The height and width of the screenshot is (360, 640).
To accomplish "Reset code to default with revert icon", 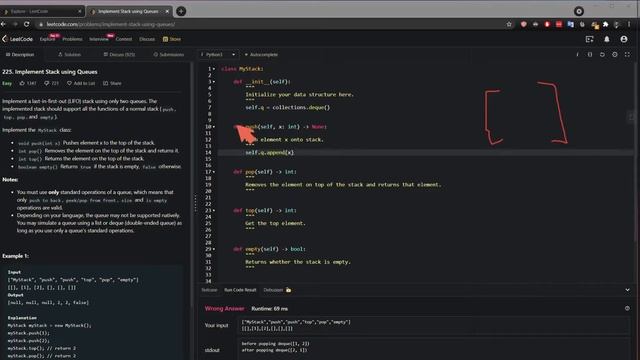I will coord(602,54).
